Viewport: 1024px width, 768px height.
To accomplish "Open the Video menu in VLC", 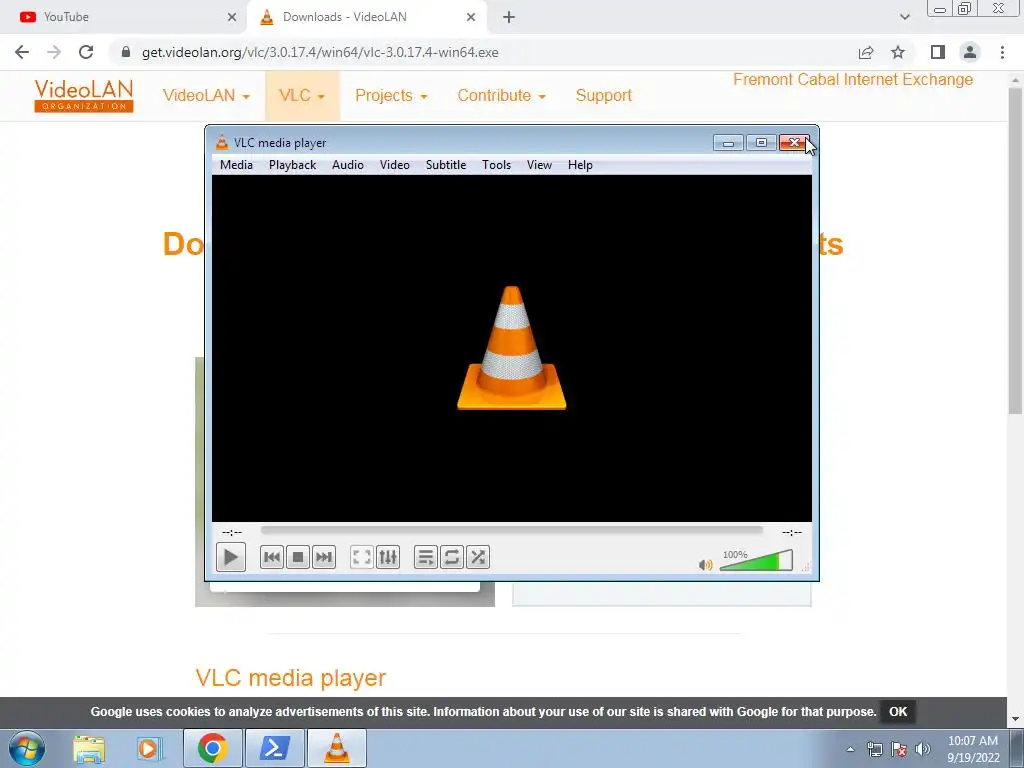I will [x=395, y=165].
